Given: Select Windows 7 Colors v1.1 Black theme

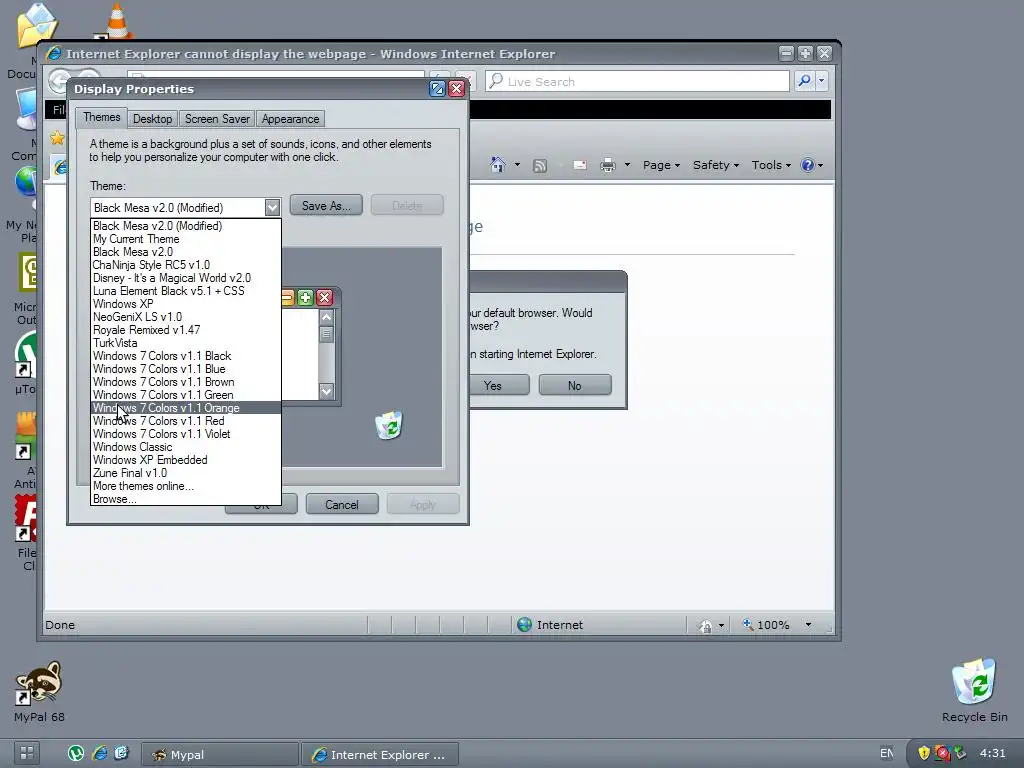Looking at the screenshot, I should [185, 355].
